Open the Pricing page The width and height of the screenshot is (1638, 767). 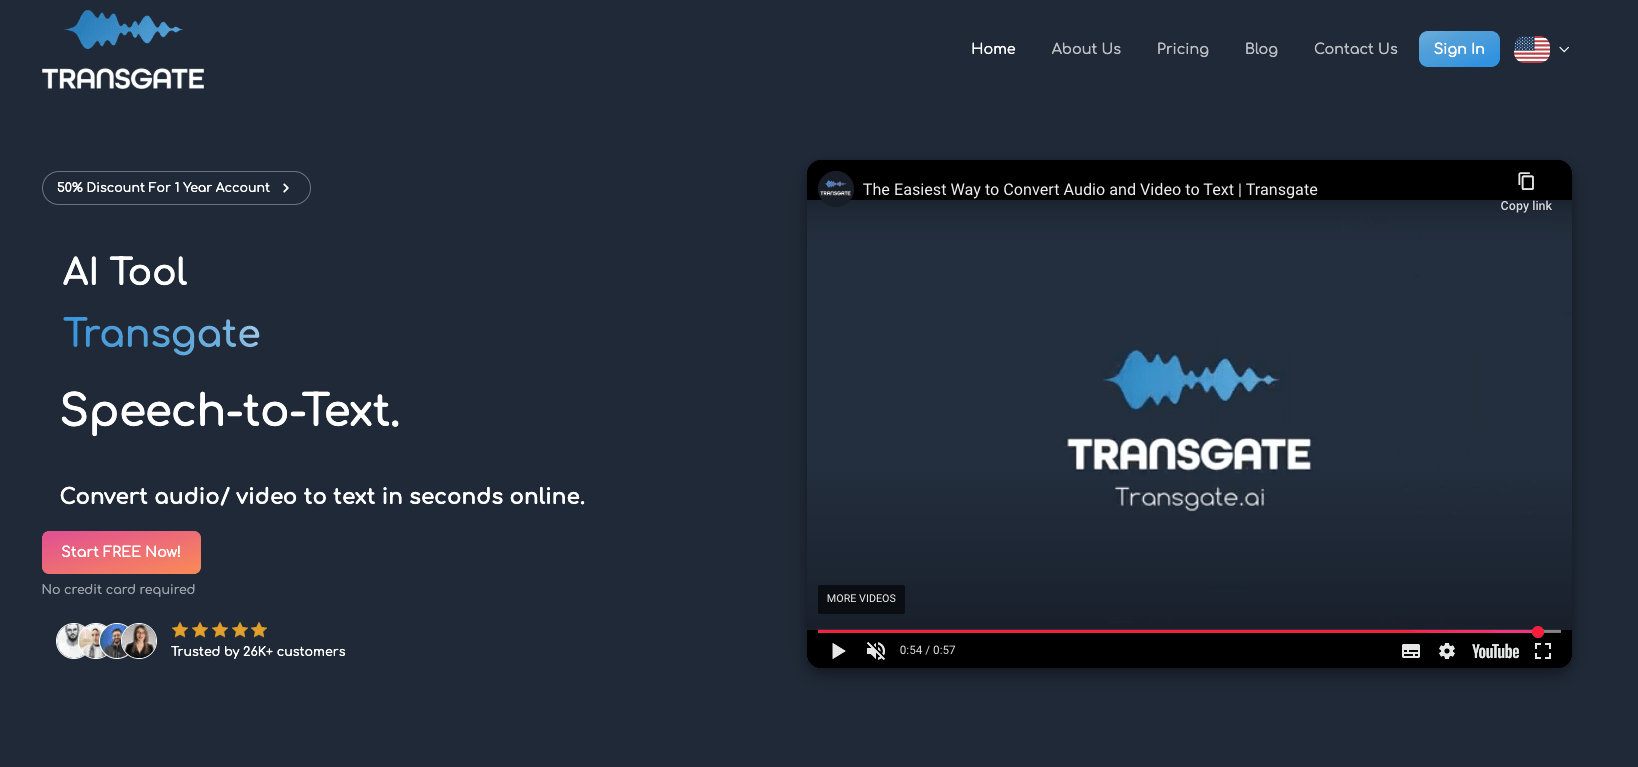(1183, 48)
